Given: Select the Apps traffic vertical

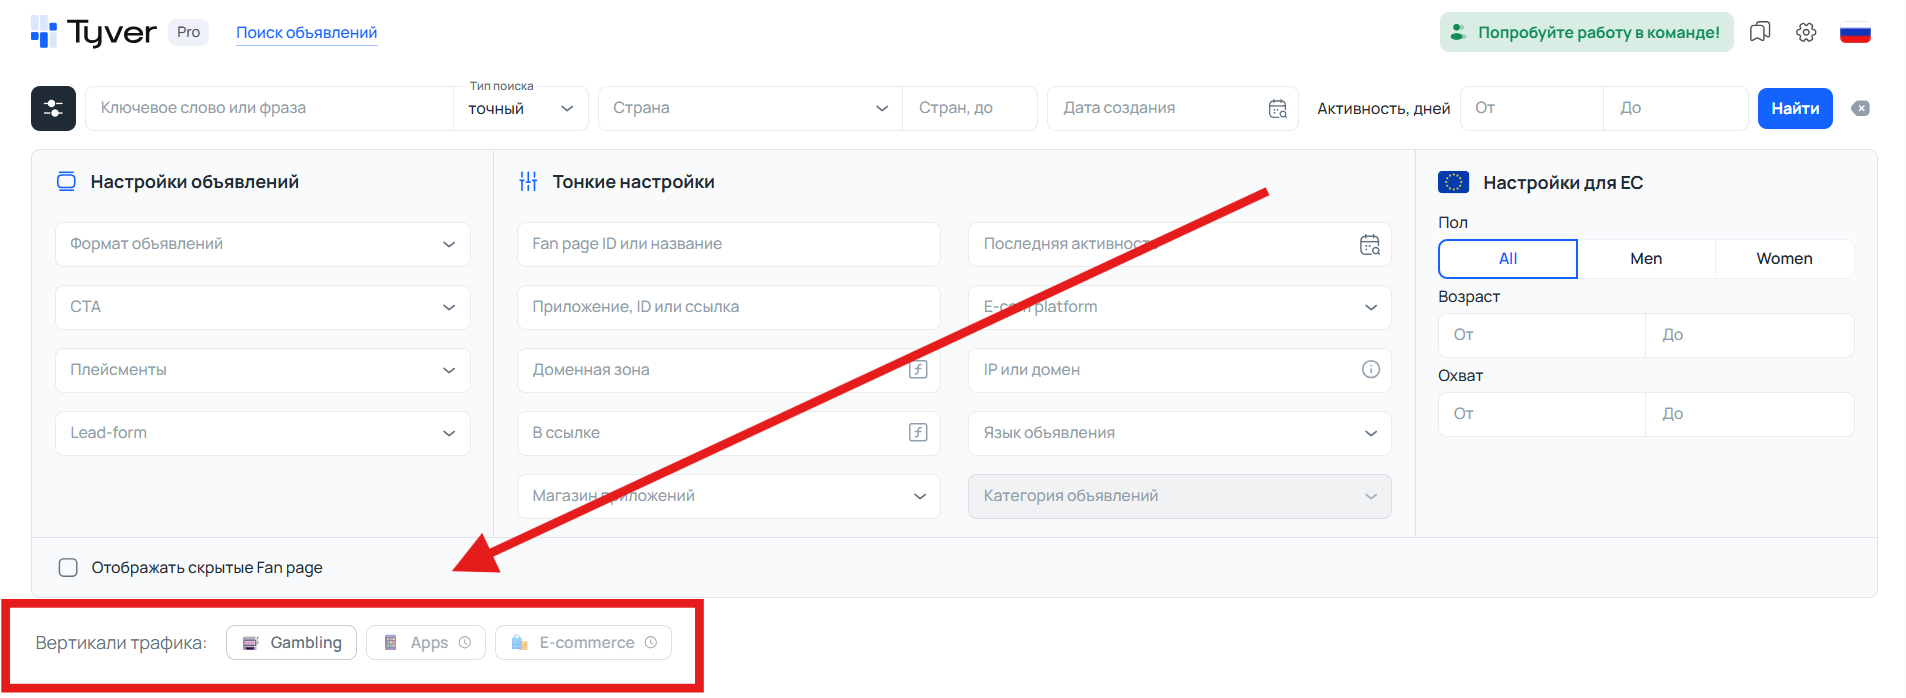Looking at the screenshot, I should click(426, 642).
